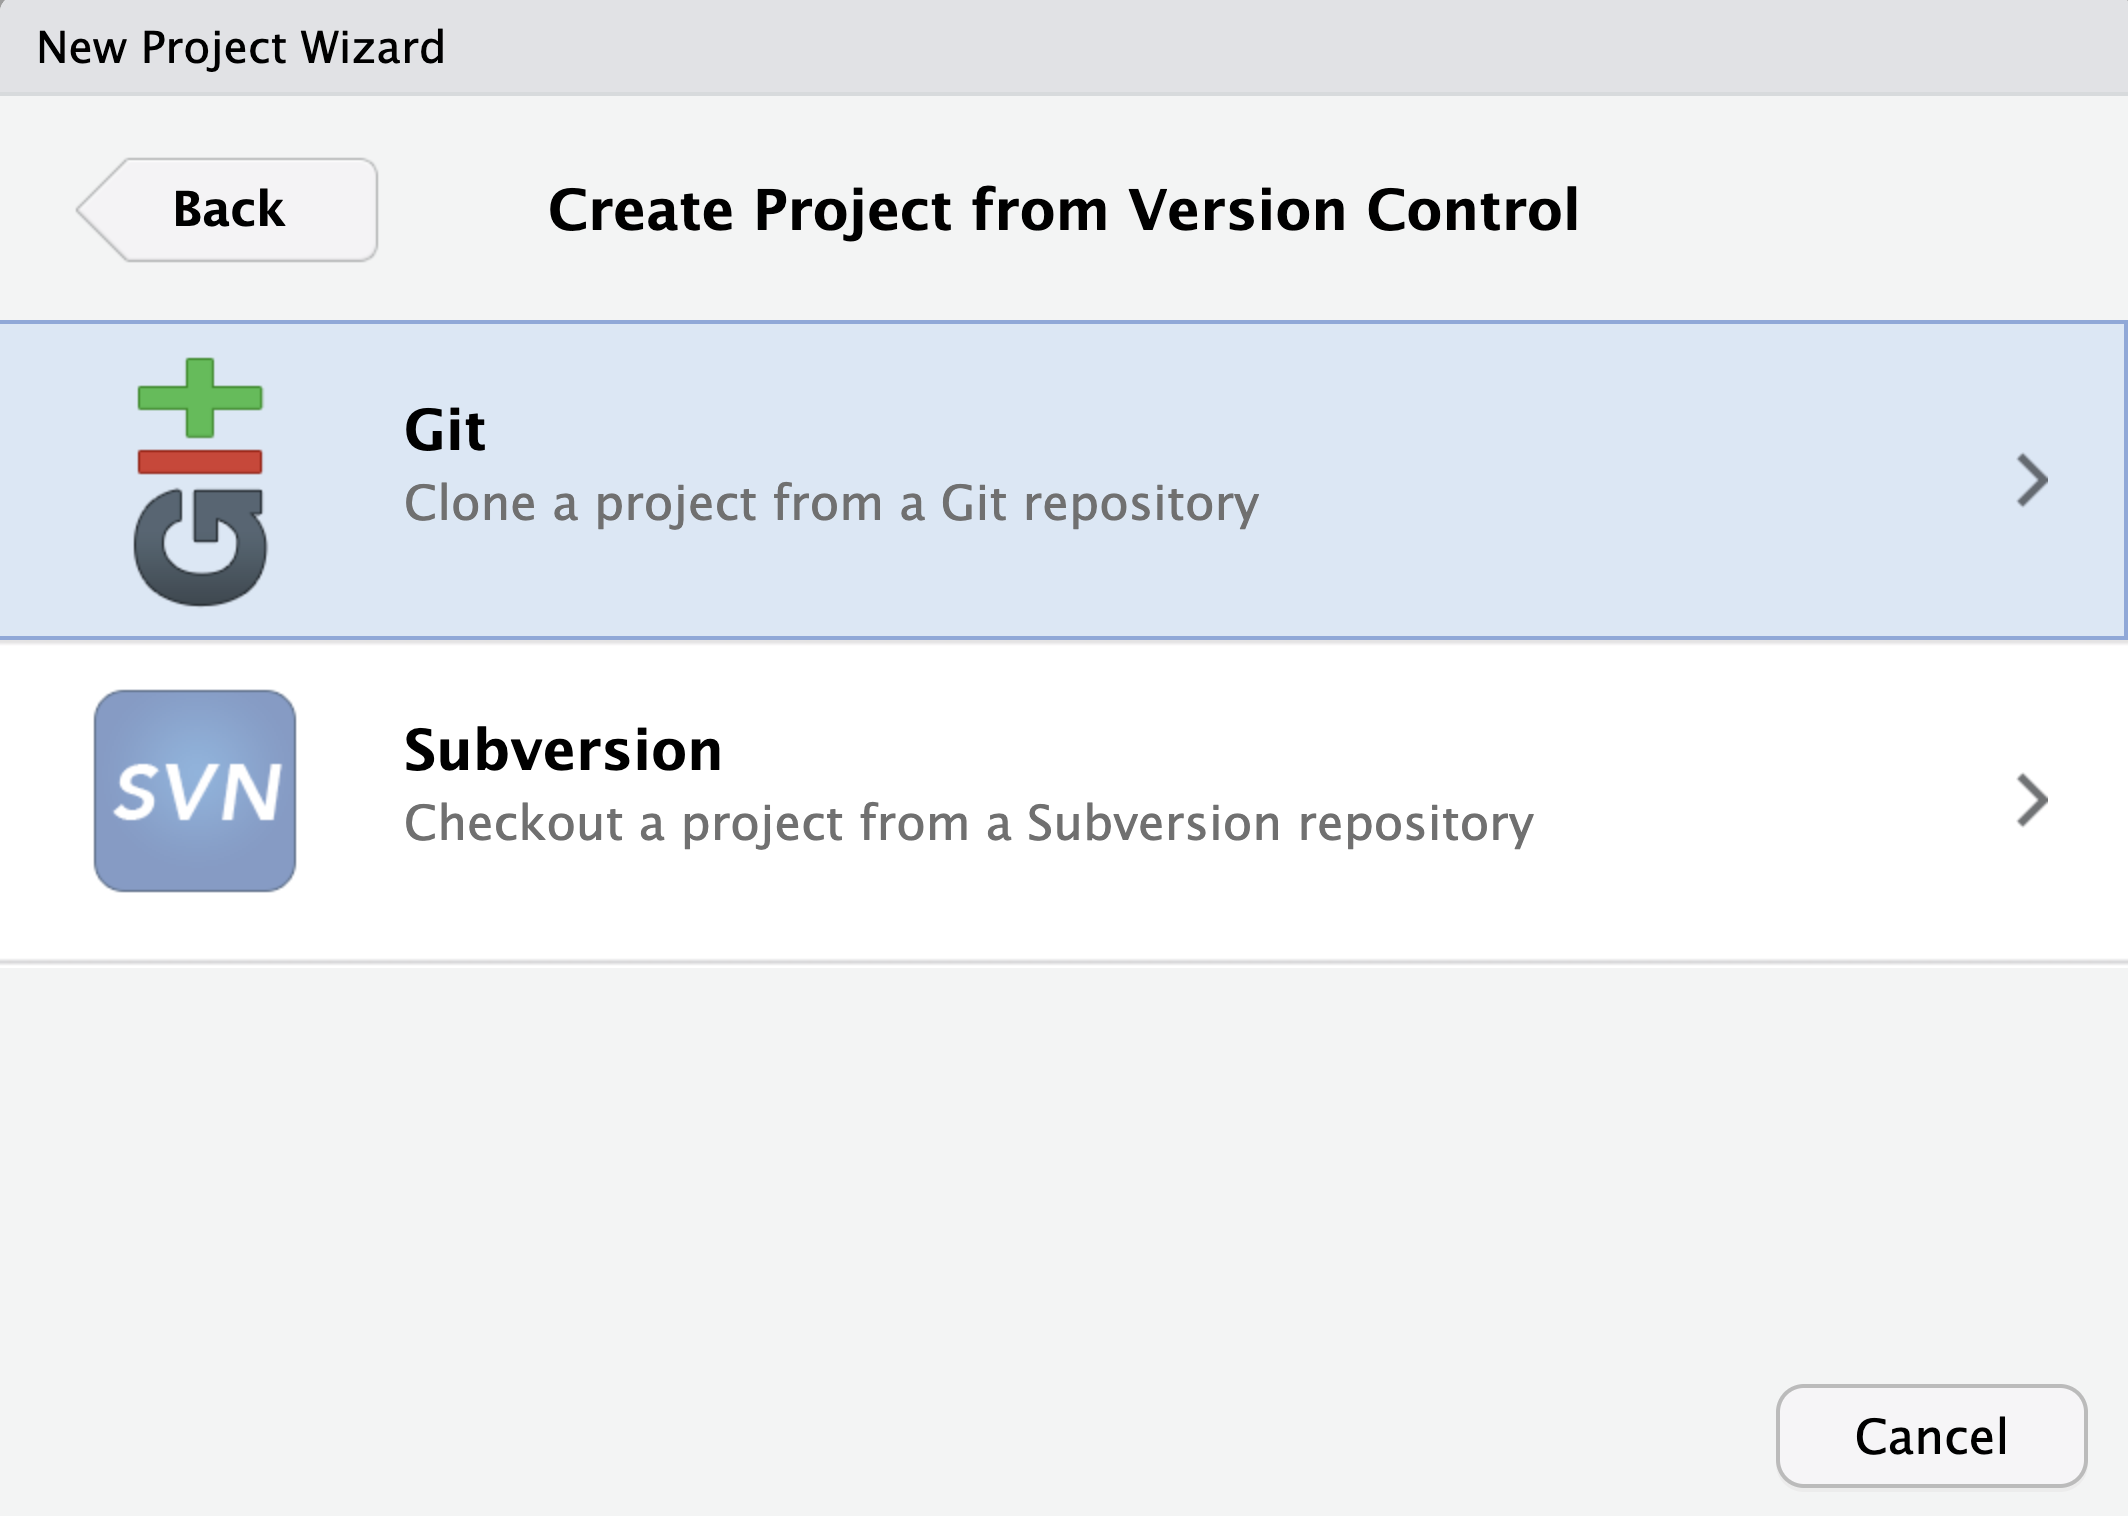Click the red minus bar on the Git icon
Image resolution: width=2128 pixels, height=1516 pixels.
(x=200, y=462)
